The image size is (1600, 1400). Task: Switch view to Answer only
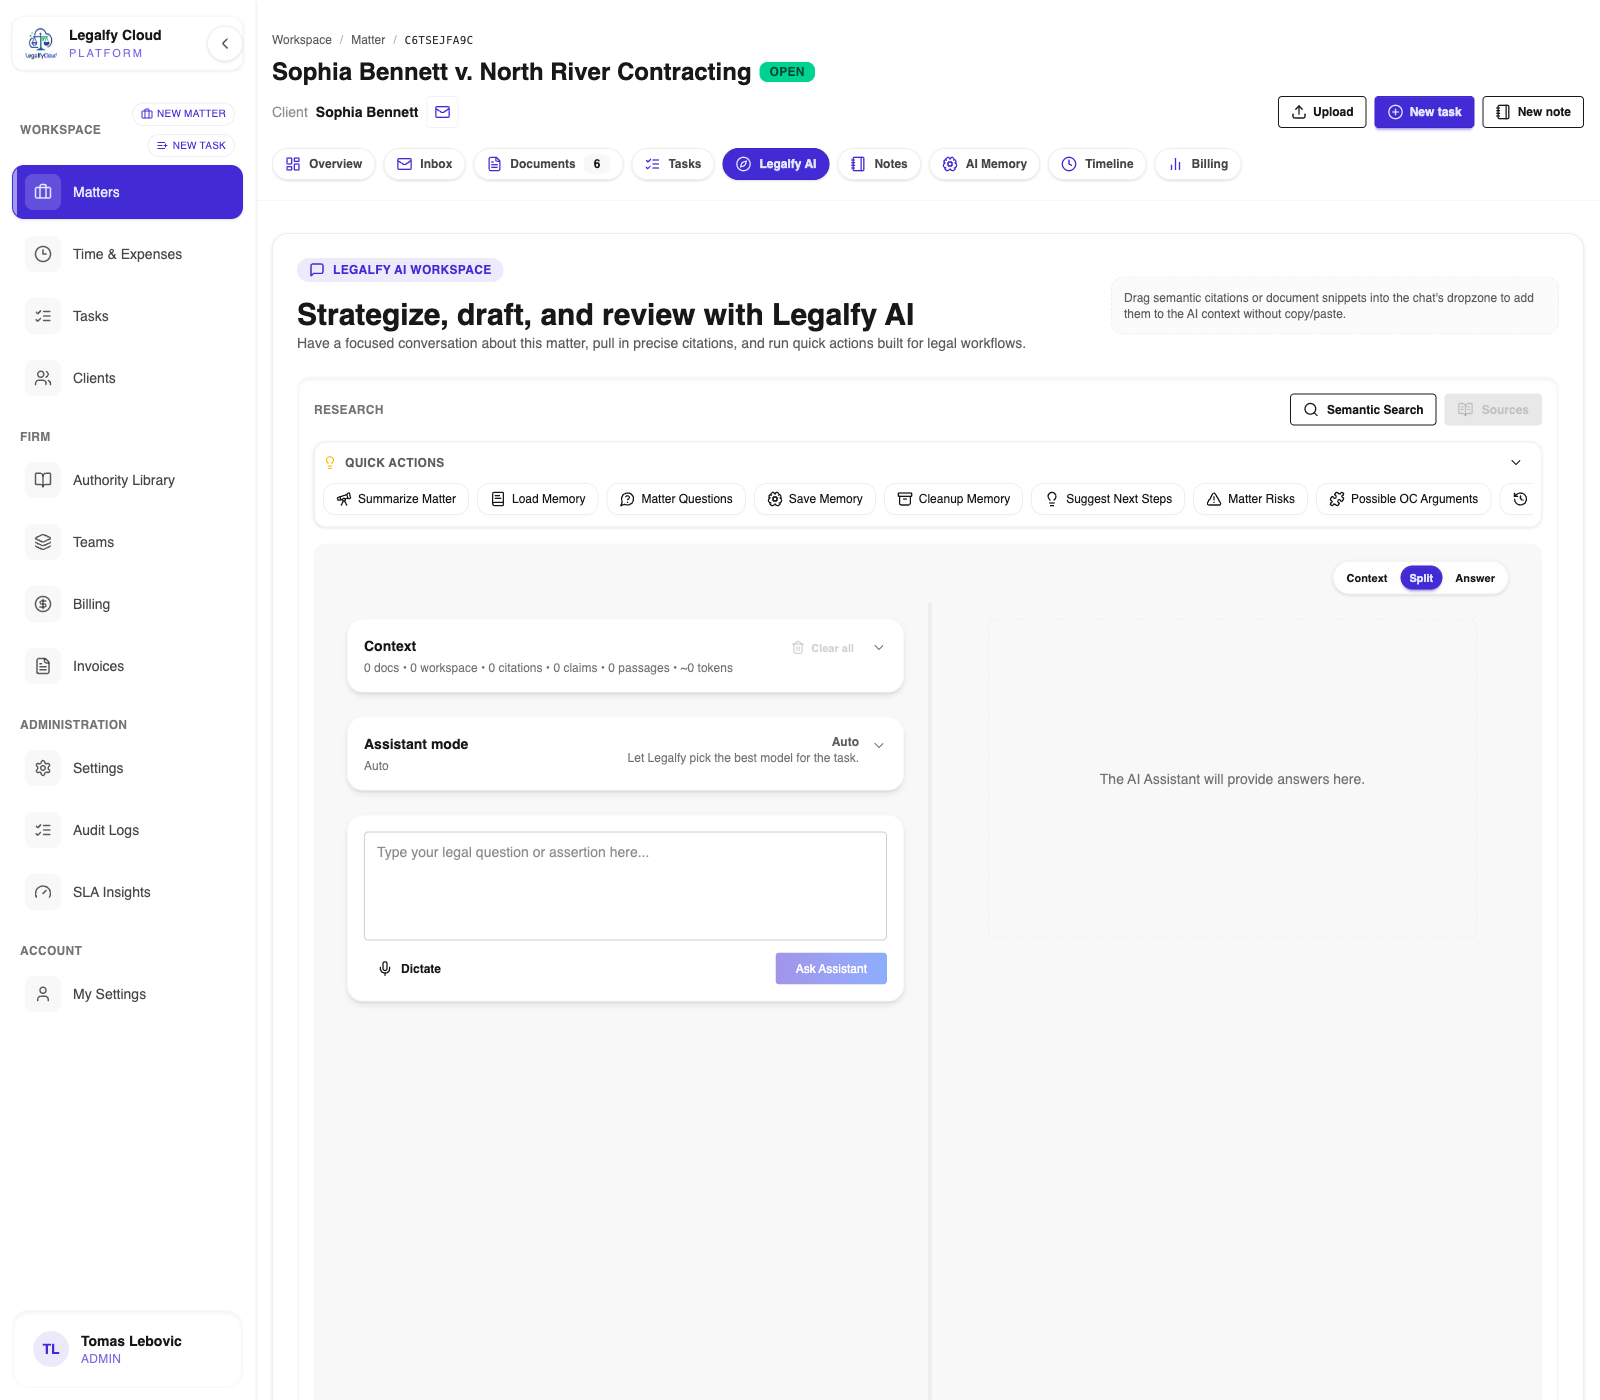(1475, 578)
